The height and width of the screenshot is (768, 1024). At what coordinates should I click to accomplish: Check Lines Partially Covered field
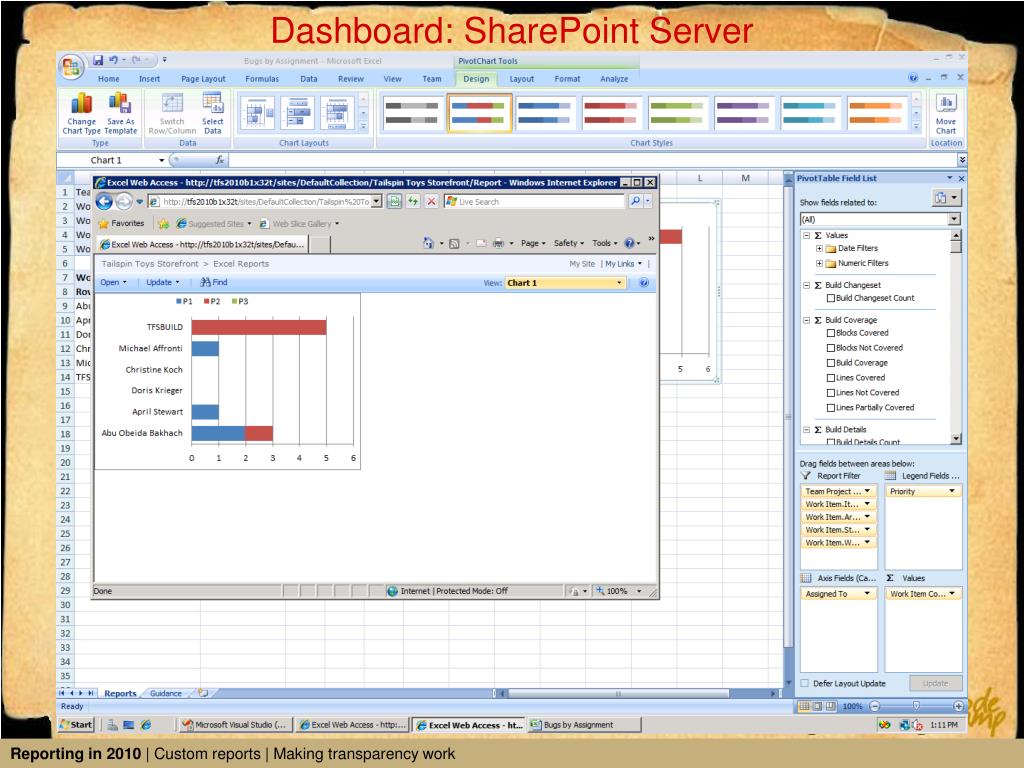pyautogui.click(x=831, y=408)
